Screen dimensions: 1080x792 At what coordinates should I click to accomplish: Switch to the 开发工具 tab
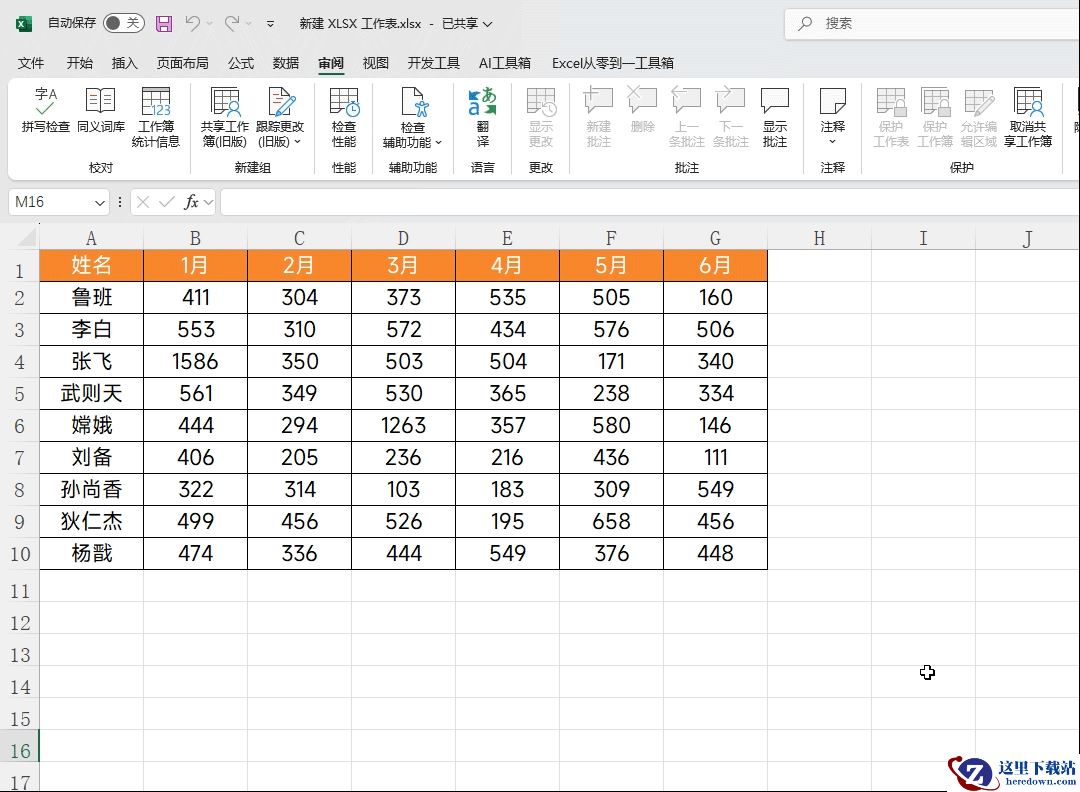[x=433, y=63]
